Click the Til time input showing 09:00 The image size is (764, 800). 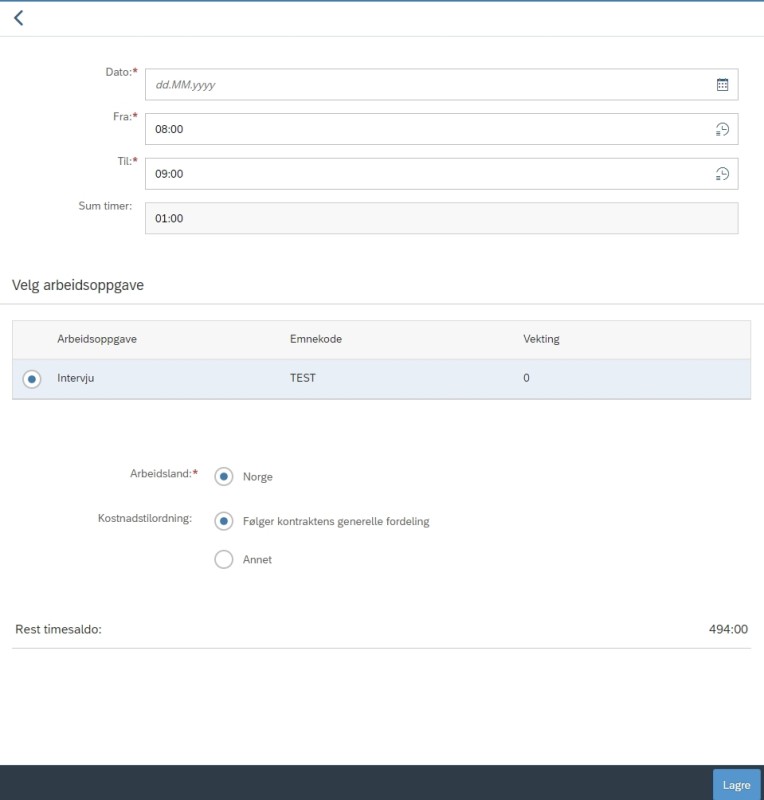[x=441, y=174]
